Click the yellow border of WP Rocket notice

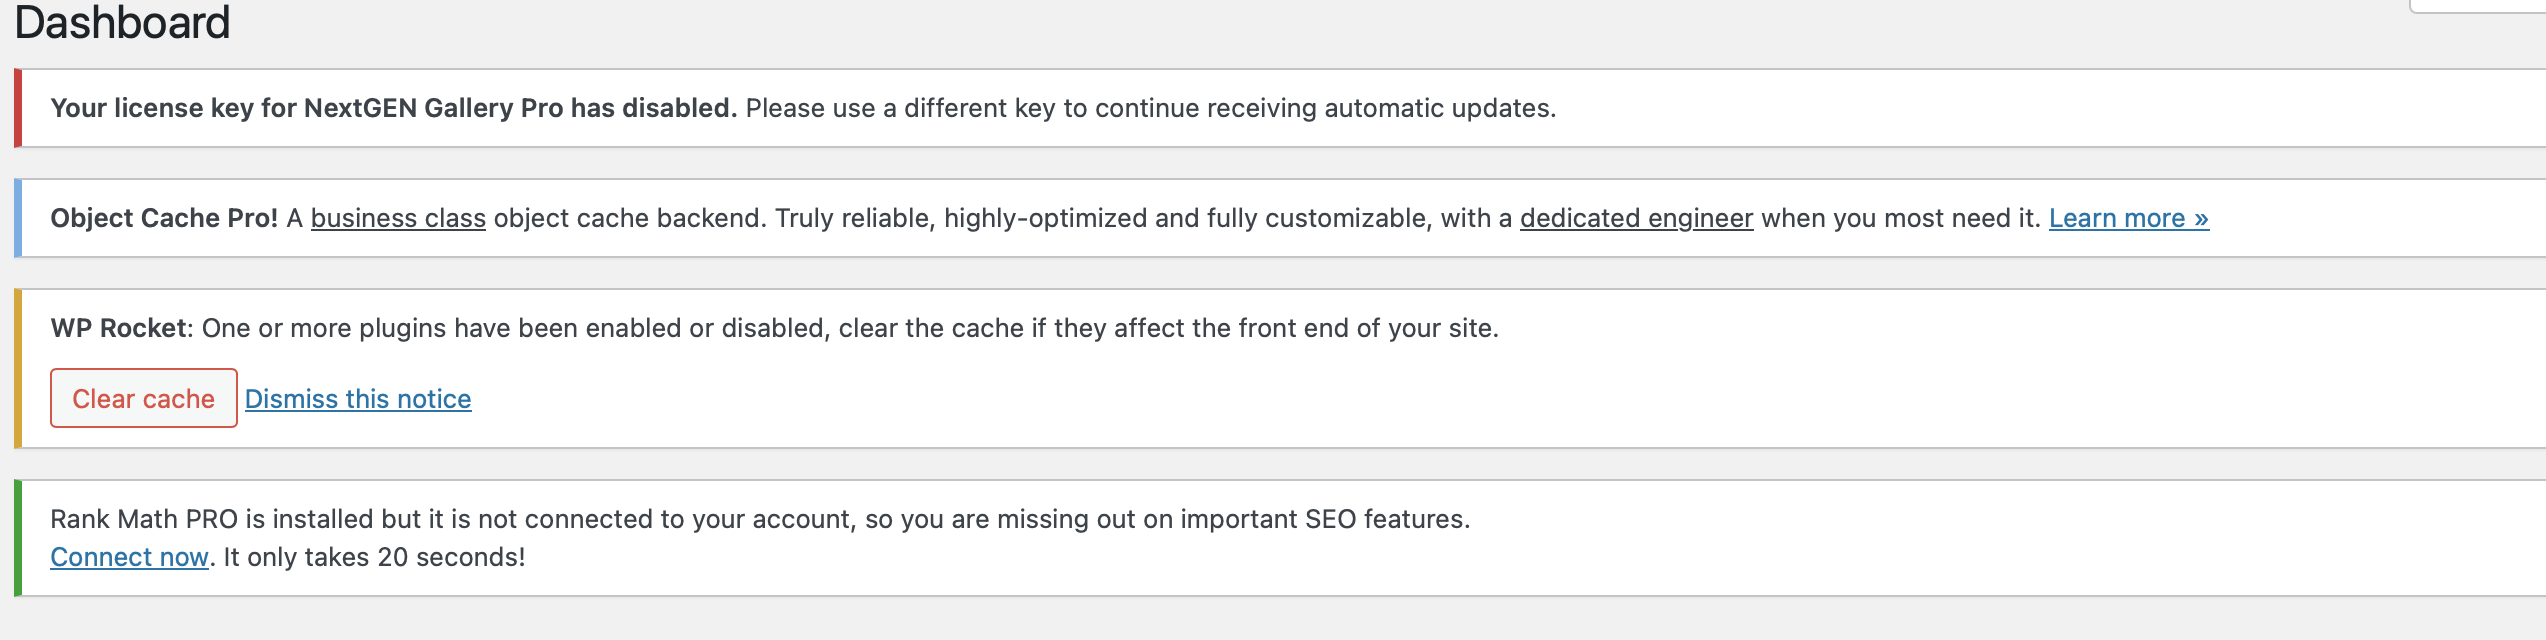point(18,368)
